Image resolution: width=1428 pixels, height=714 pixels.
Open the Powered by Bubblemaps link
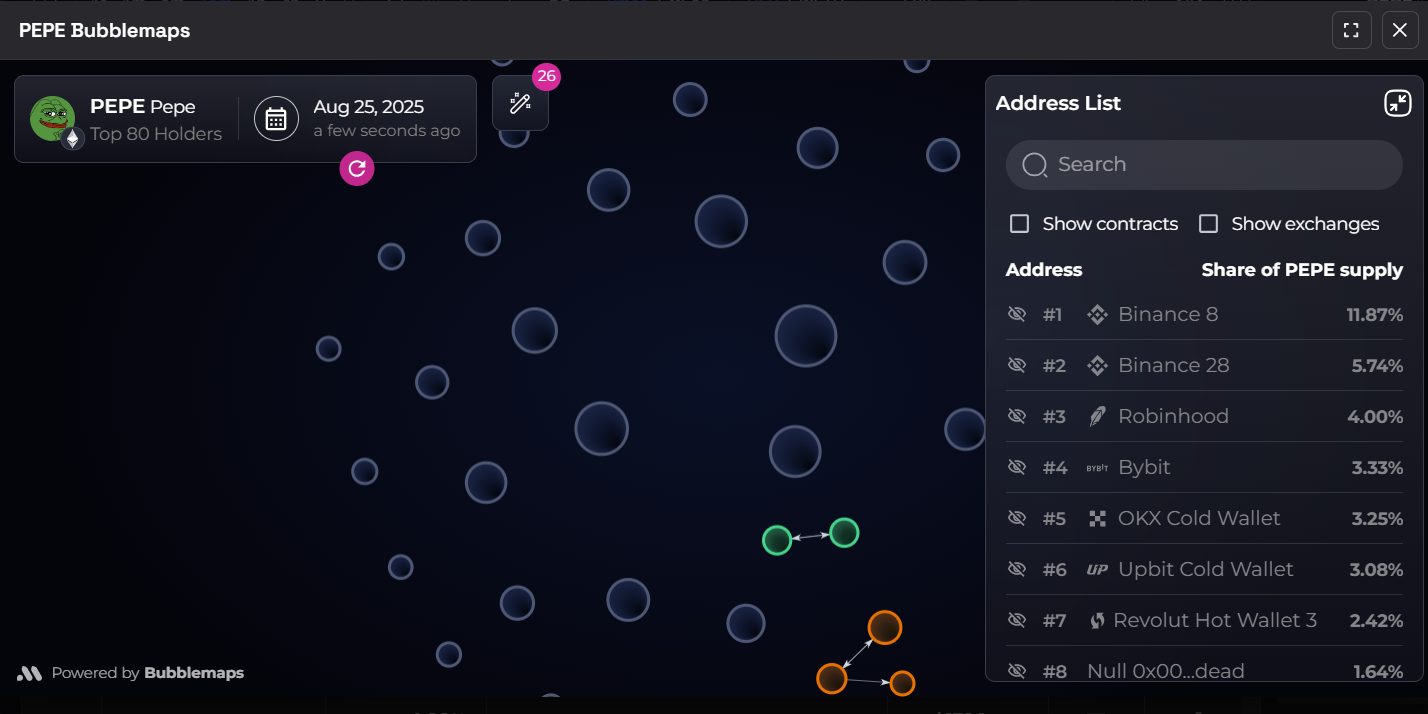(147, 673)
